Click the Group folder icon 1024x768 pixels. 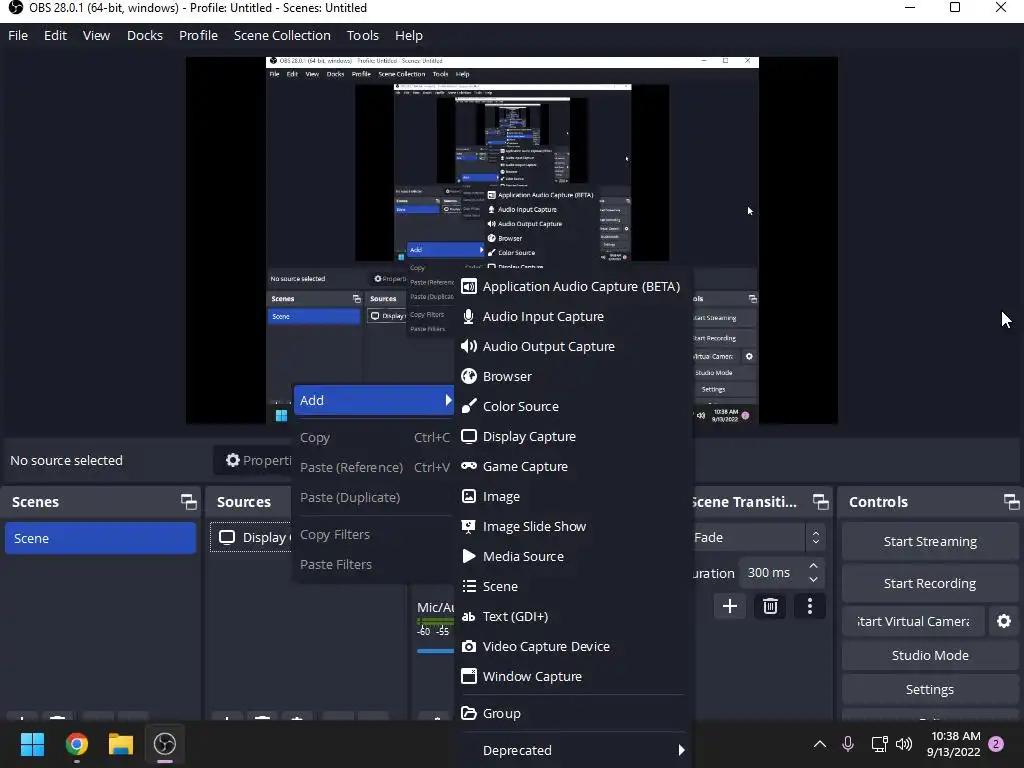[x=468, y=713]
